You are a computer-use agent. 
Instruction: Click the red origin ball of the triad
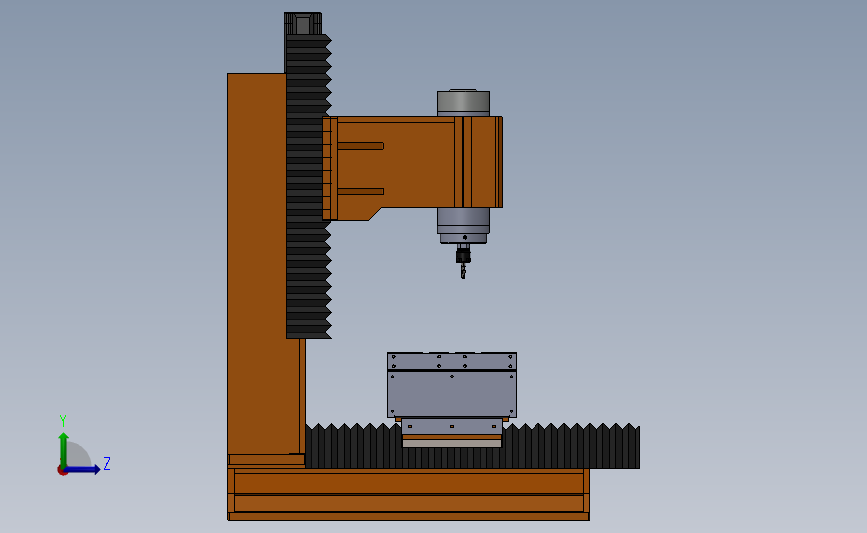click(x=62, y=471)
